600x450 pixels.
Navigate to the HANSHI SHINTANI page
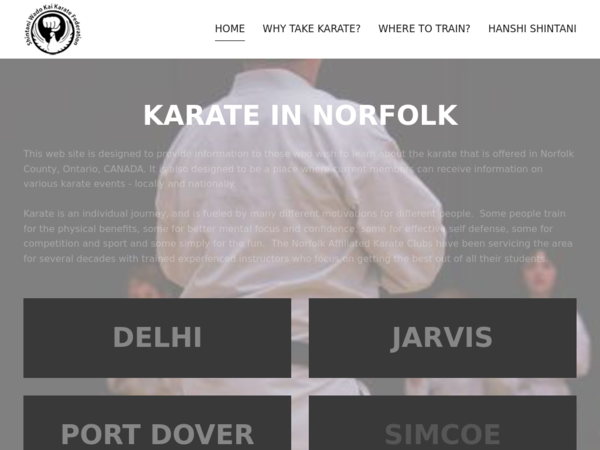click(532, 29)
